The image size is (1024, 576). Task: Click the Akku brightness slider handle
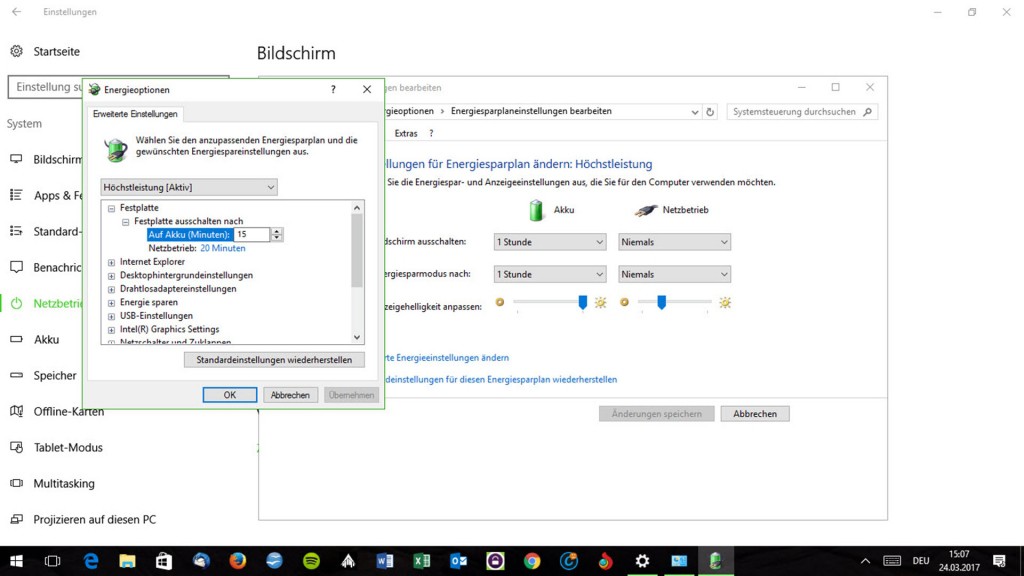tap(583, 301)
